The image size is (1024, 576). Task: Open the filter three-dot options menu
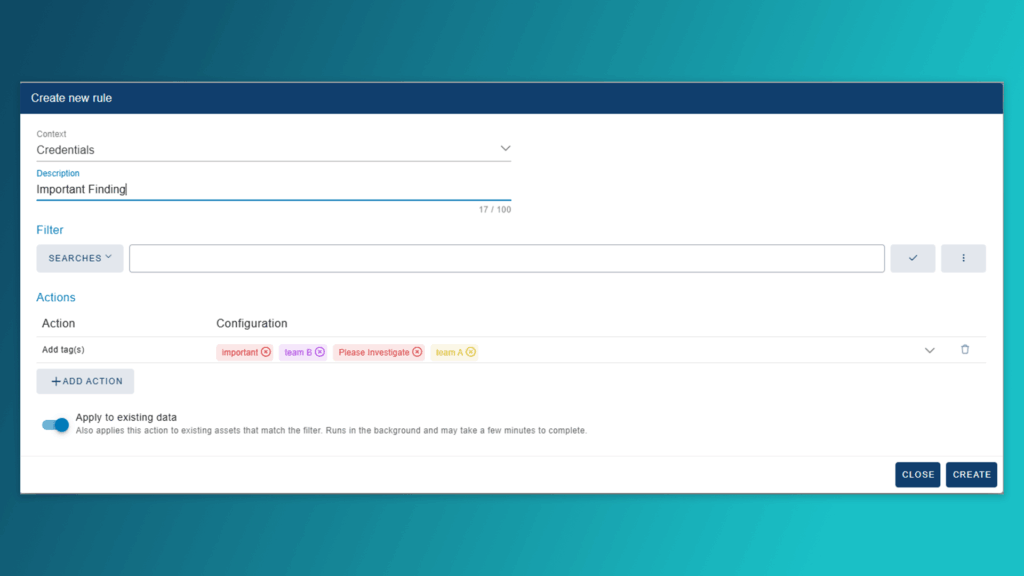[963, 258]
